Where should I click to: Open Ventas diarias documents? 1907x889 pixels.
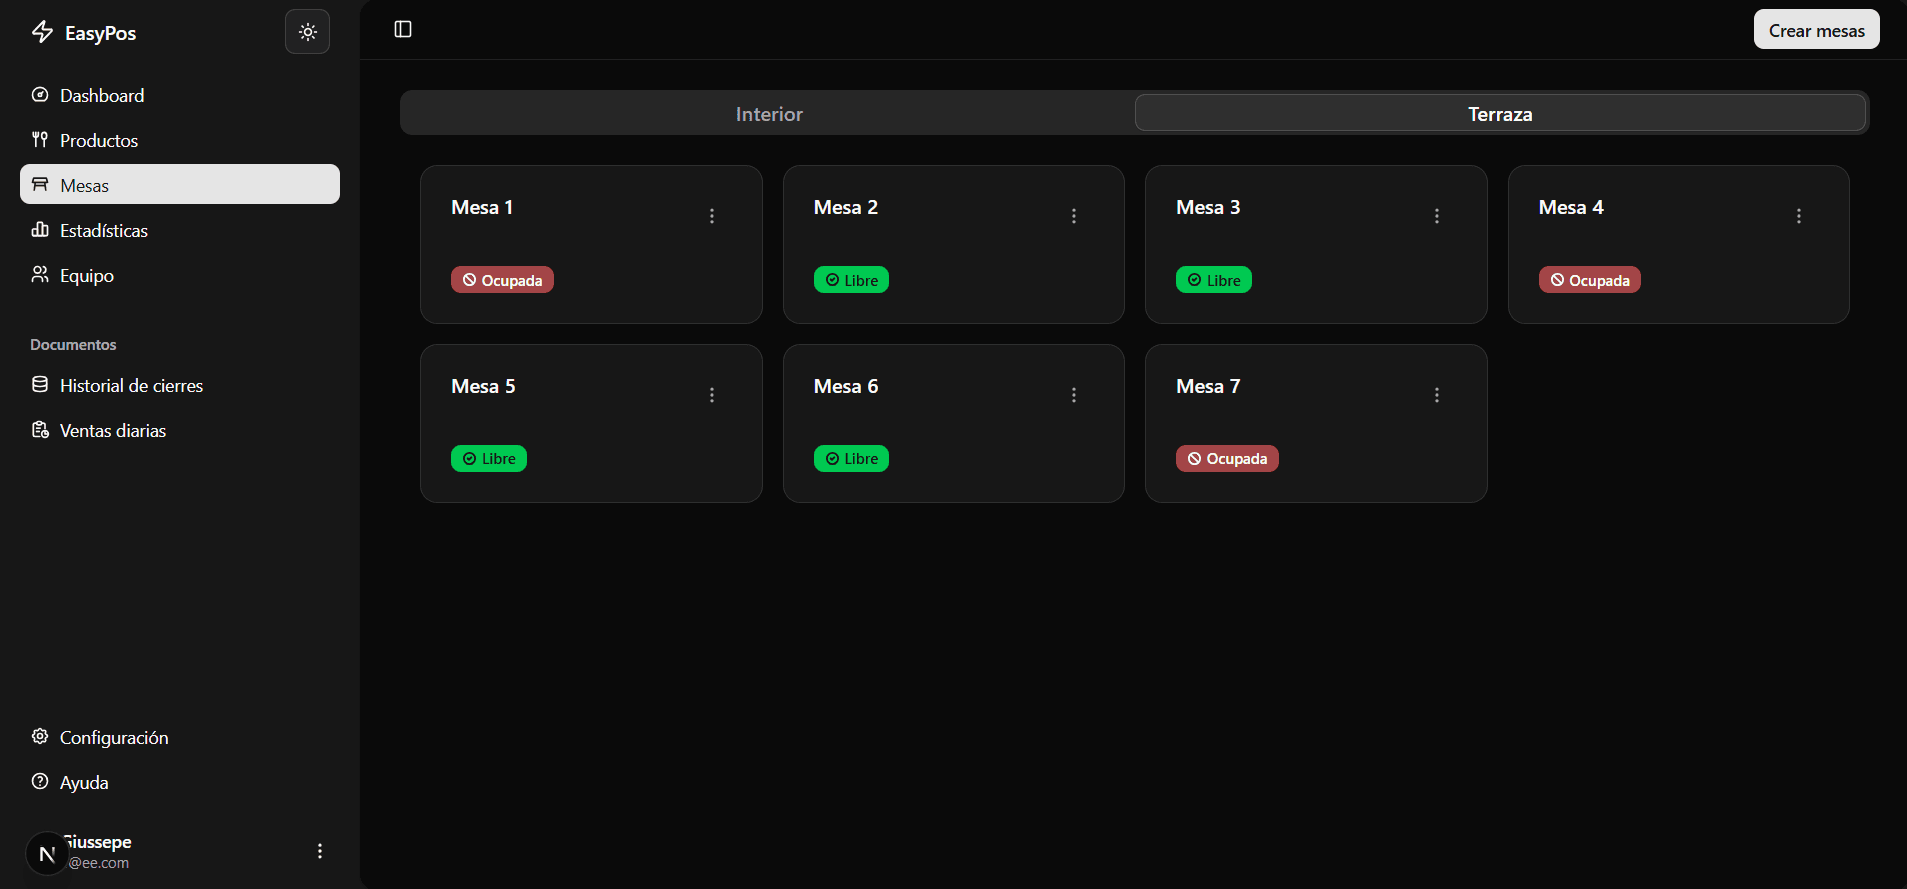[112, 430]
